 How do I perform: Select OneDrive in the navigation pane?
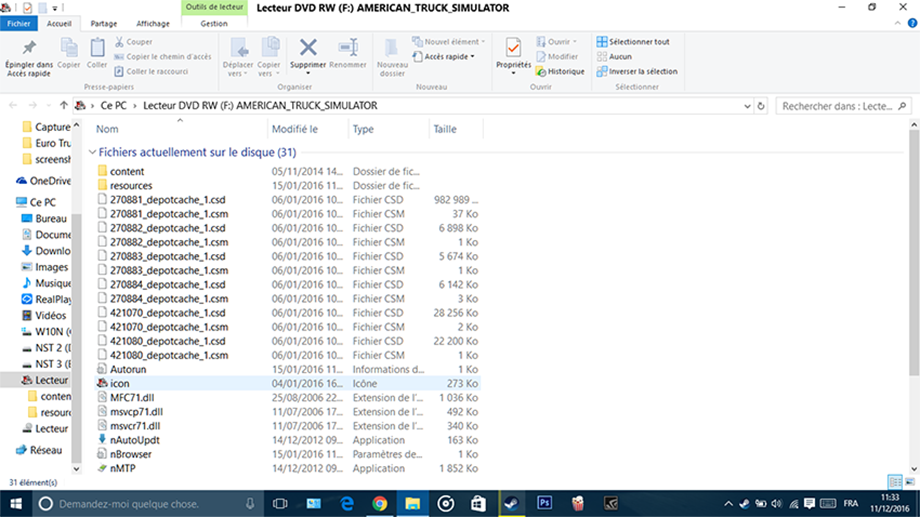[43, 181]
